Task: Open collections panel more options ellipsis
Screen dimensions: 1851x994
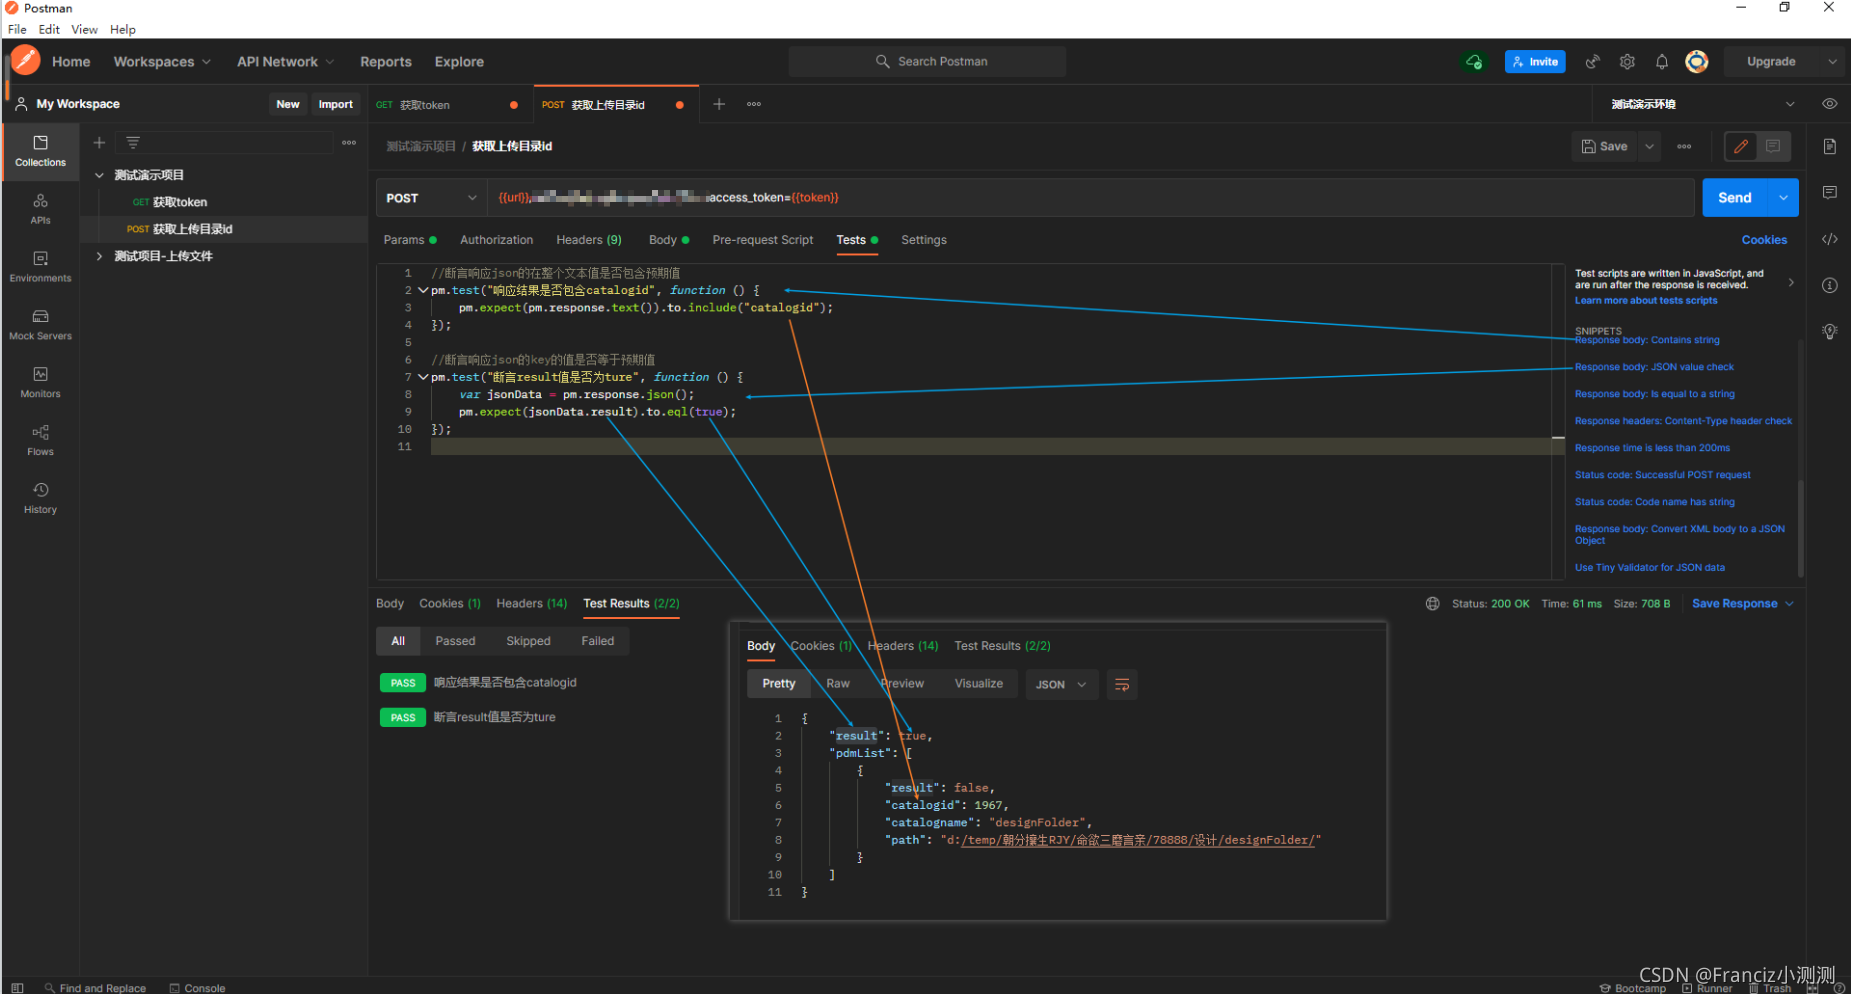Action: click(349, 143)
